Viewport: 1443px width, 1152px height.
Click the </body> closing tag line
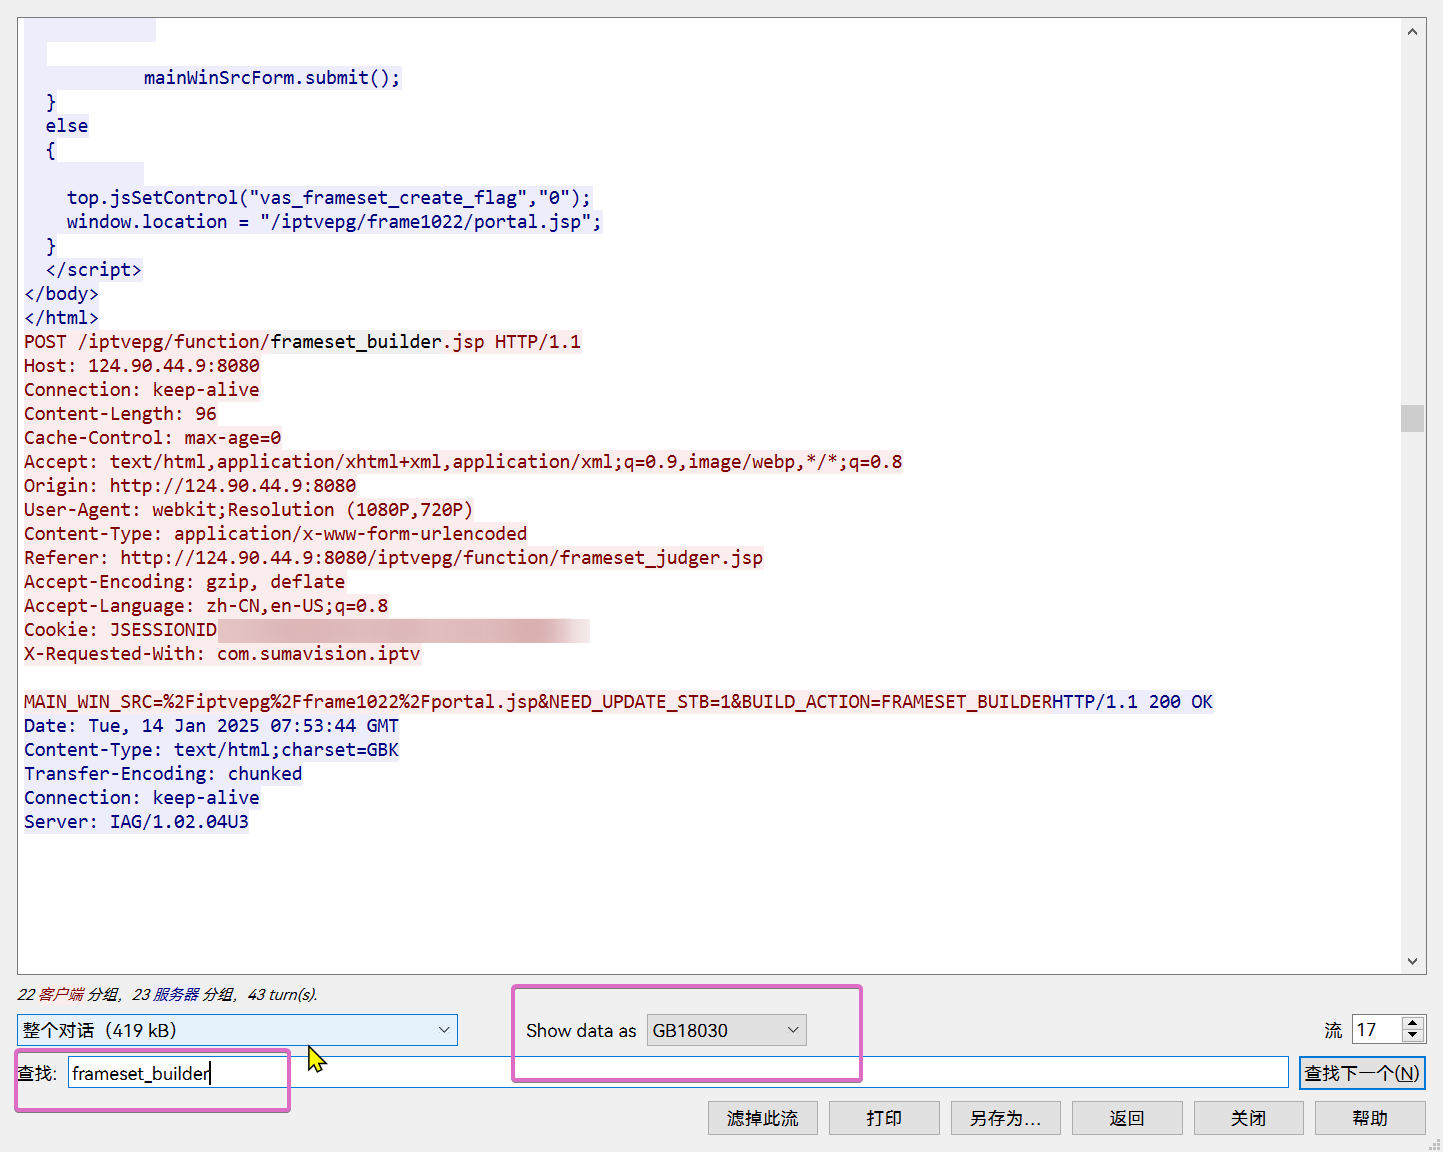62,294
